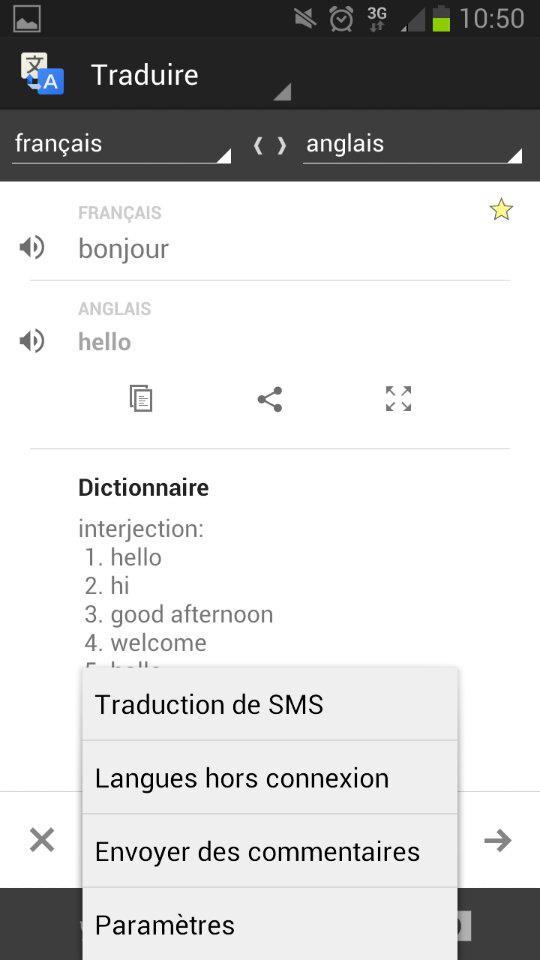Tap the translated word hello

[x=105, y=342]
